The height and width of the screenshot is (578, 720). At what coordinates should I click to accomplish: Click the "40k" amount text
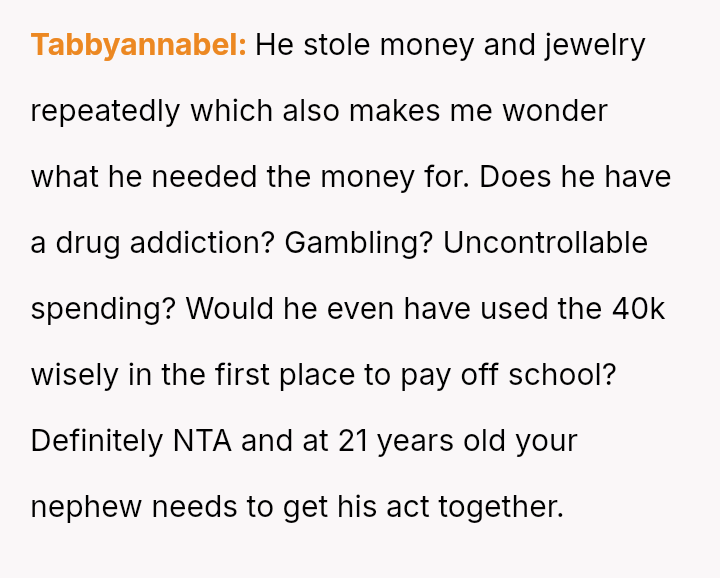tap(638, 309)
